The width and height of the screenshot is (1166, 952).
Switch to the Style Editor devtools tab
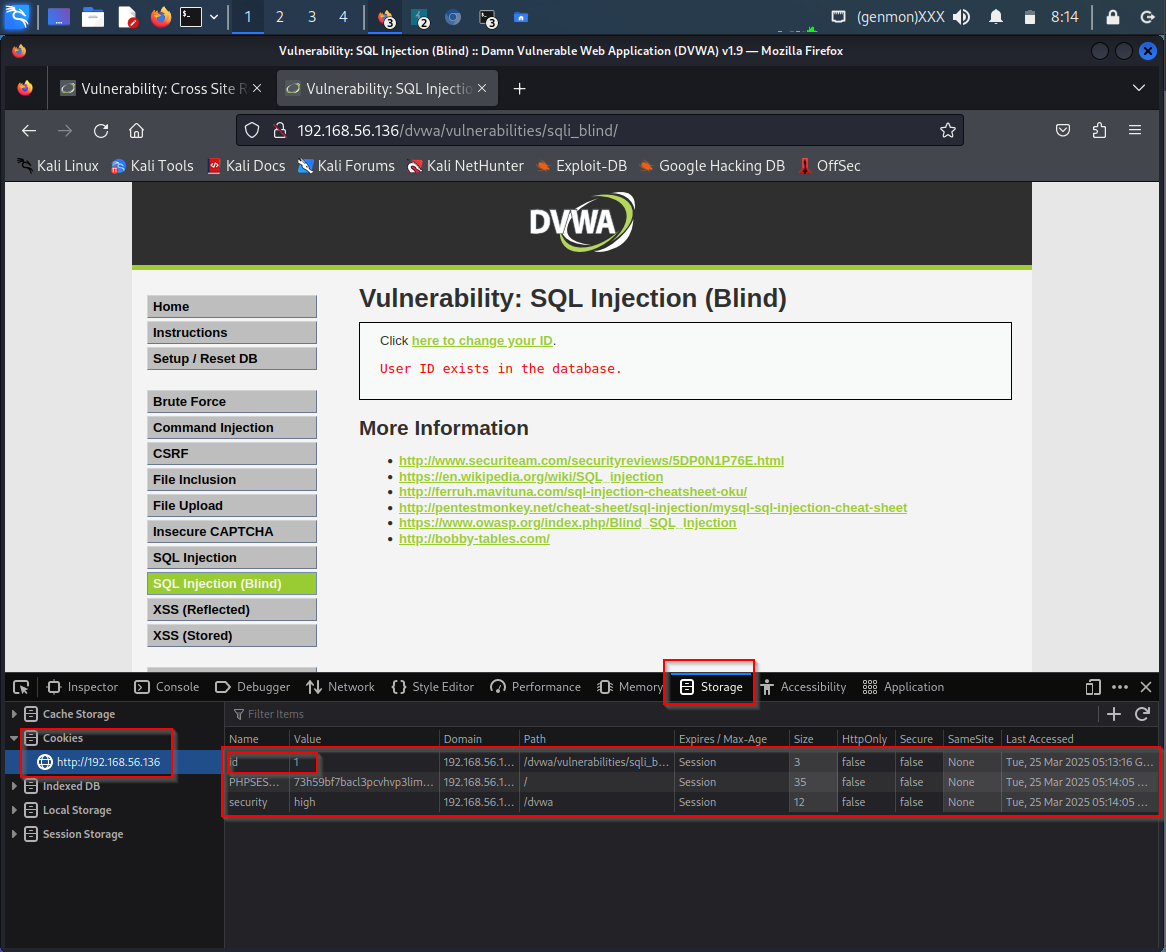point(433,687)
